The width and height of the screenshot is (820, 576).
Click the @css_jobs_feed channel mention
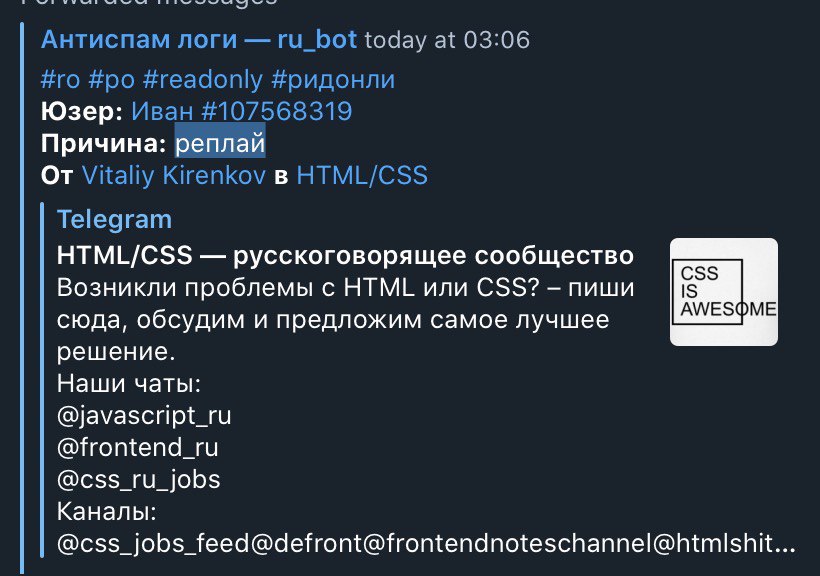(x=153, y=544)
